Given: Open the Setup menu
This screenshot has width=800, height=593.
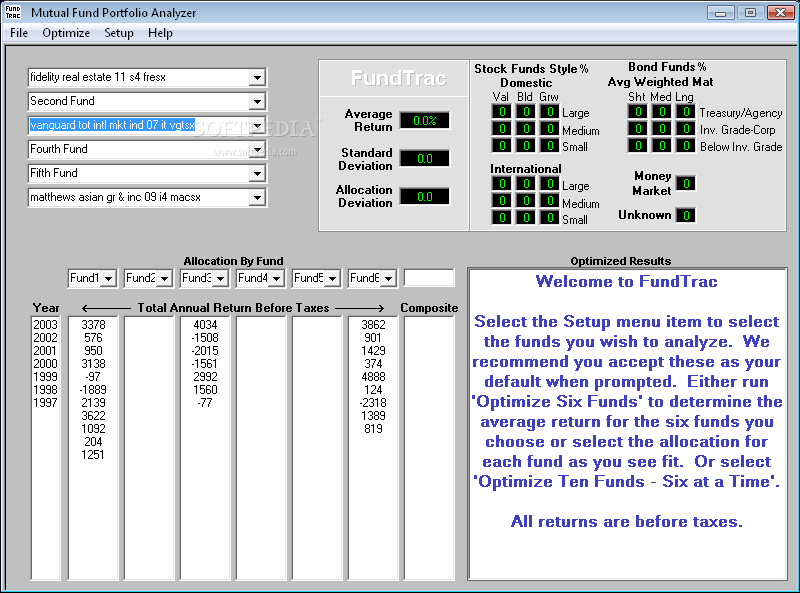Looking at the screenshot, I should point(119,33).
